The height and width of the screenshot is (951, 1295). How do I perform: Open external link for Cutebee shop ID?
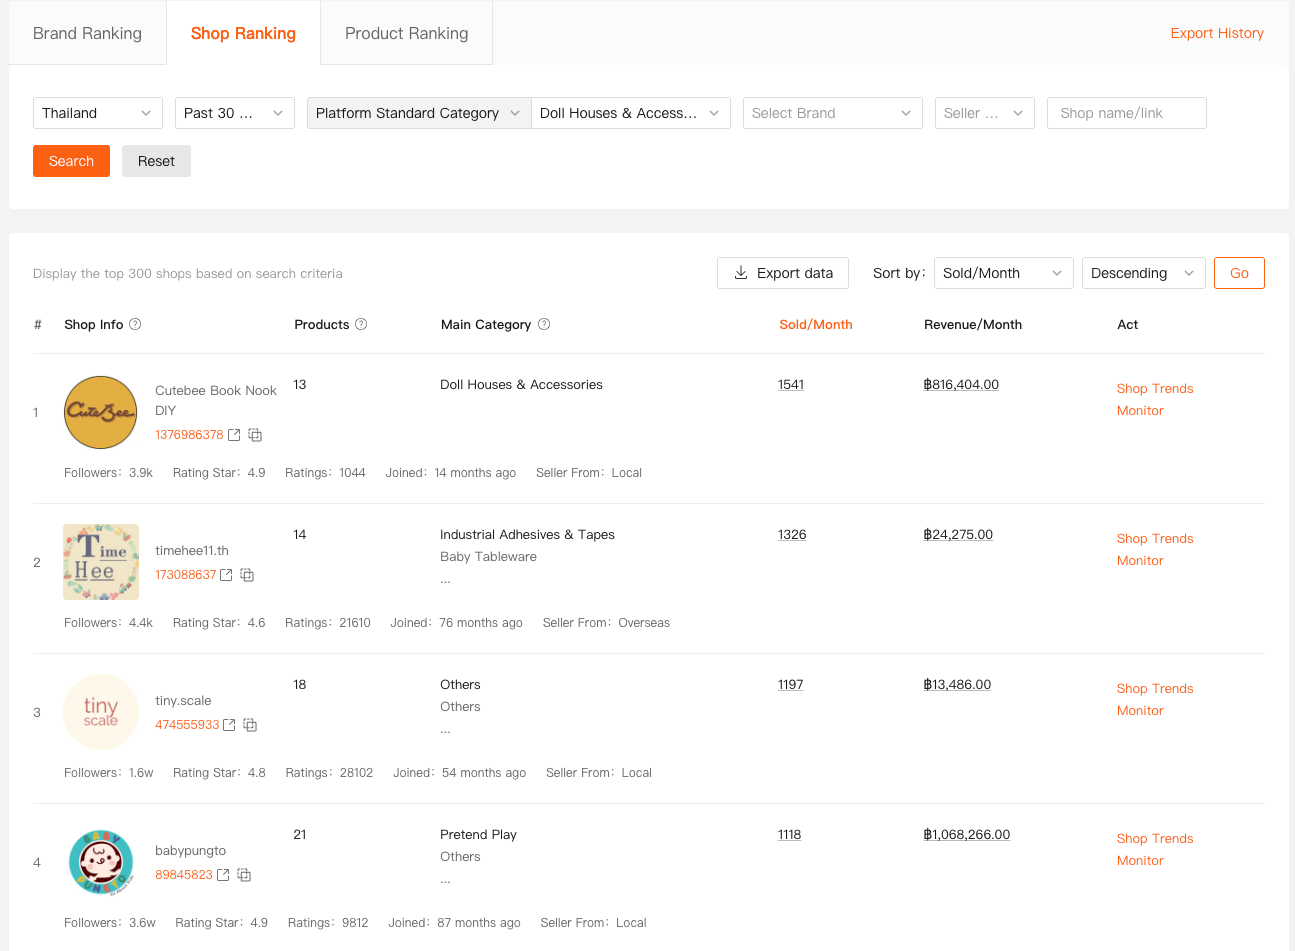pyautogui.click(x=234, y=435)
